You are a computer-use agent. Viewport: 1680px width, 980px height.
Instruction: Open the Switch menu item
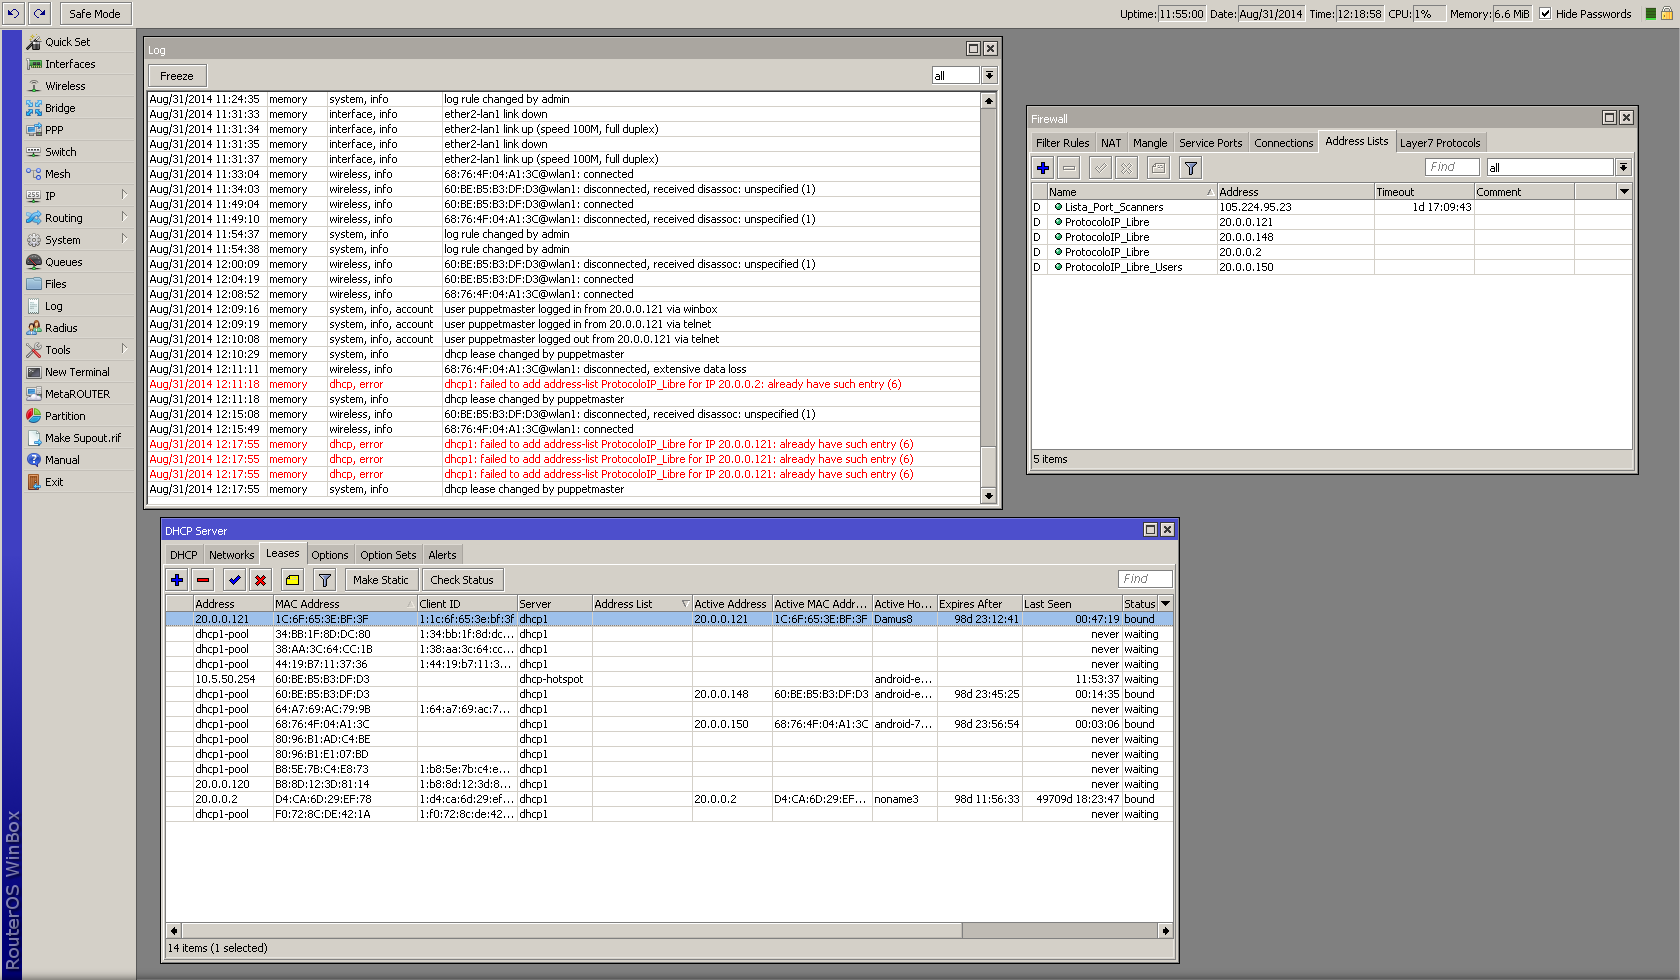[60, 152]
